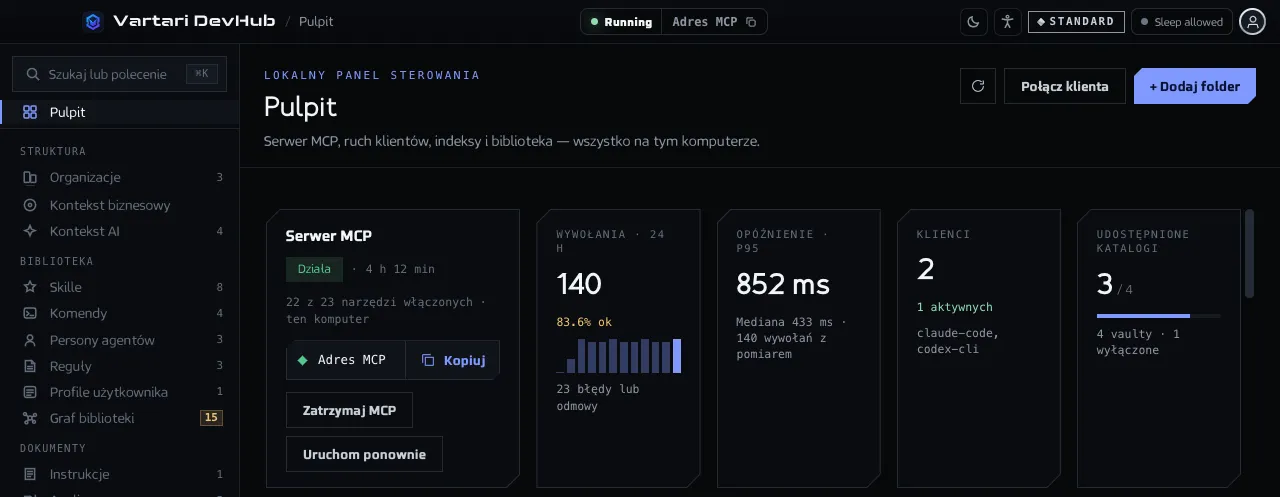Open Instrukcje documents item
Image resolution: width=1280 pixels, height=497 pixels.
[x=119, y=474]
